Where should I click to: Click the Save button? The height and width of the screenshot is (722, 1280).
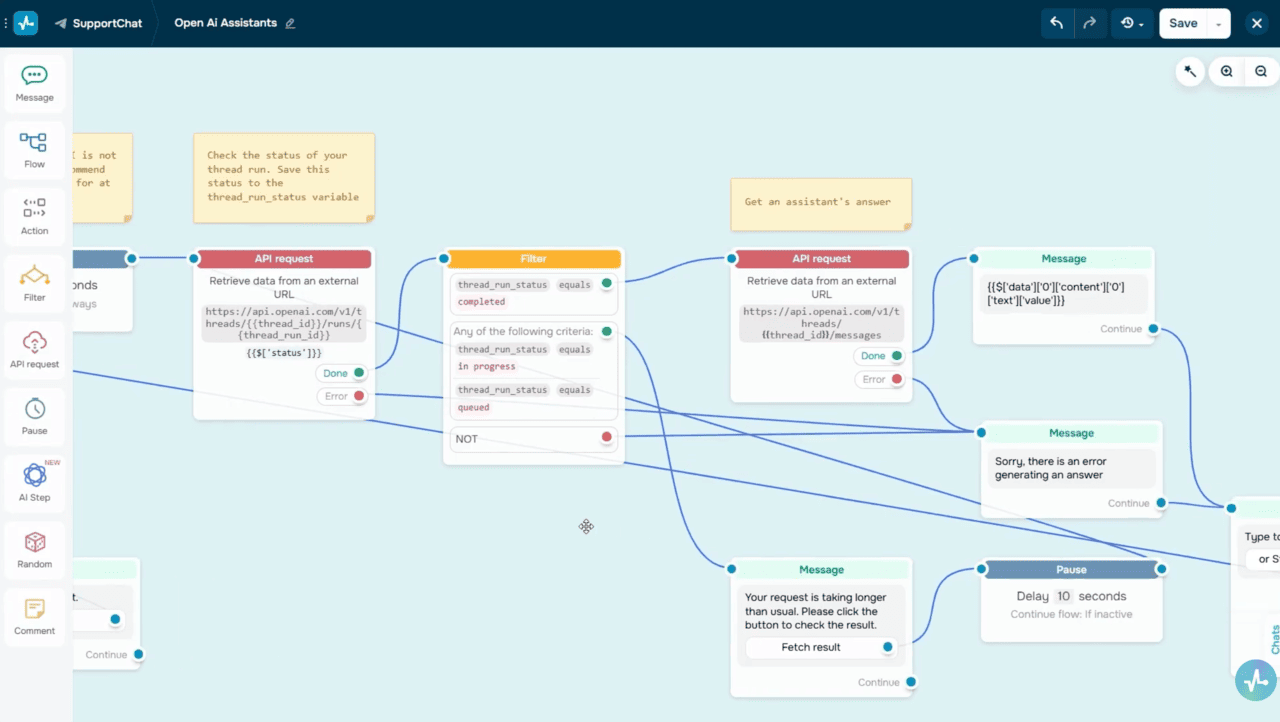(x=1183, y=22)
